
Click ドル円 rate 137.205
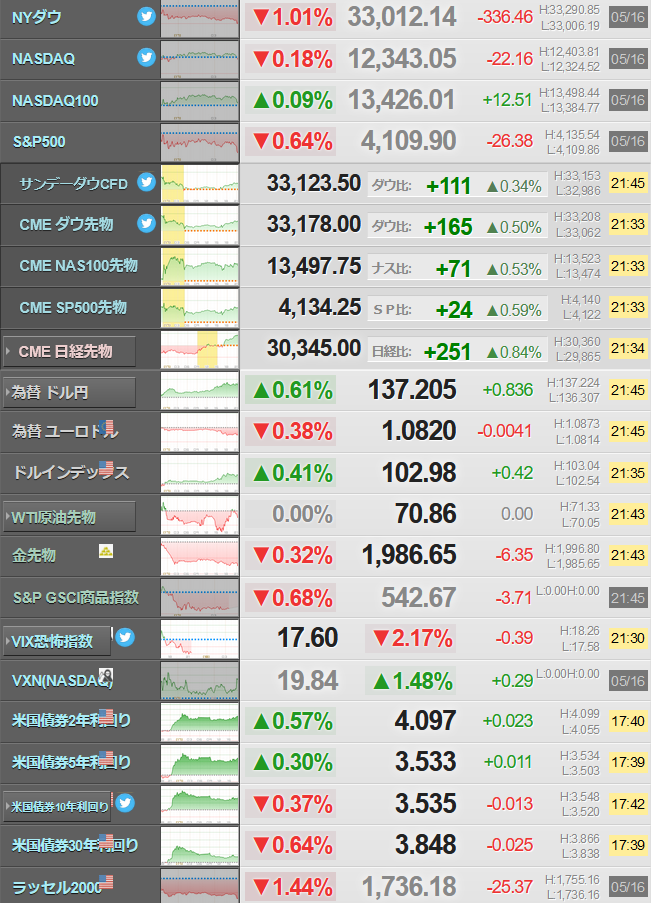coord(412,390)
